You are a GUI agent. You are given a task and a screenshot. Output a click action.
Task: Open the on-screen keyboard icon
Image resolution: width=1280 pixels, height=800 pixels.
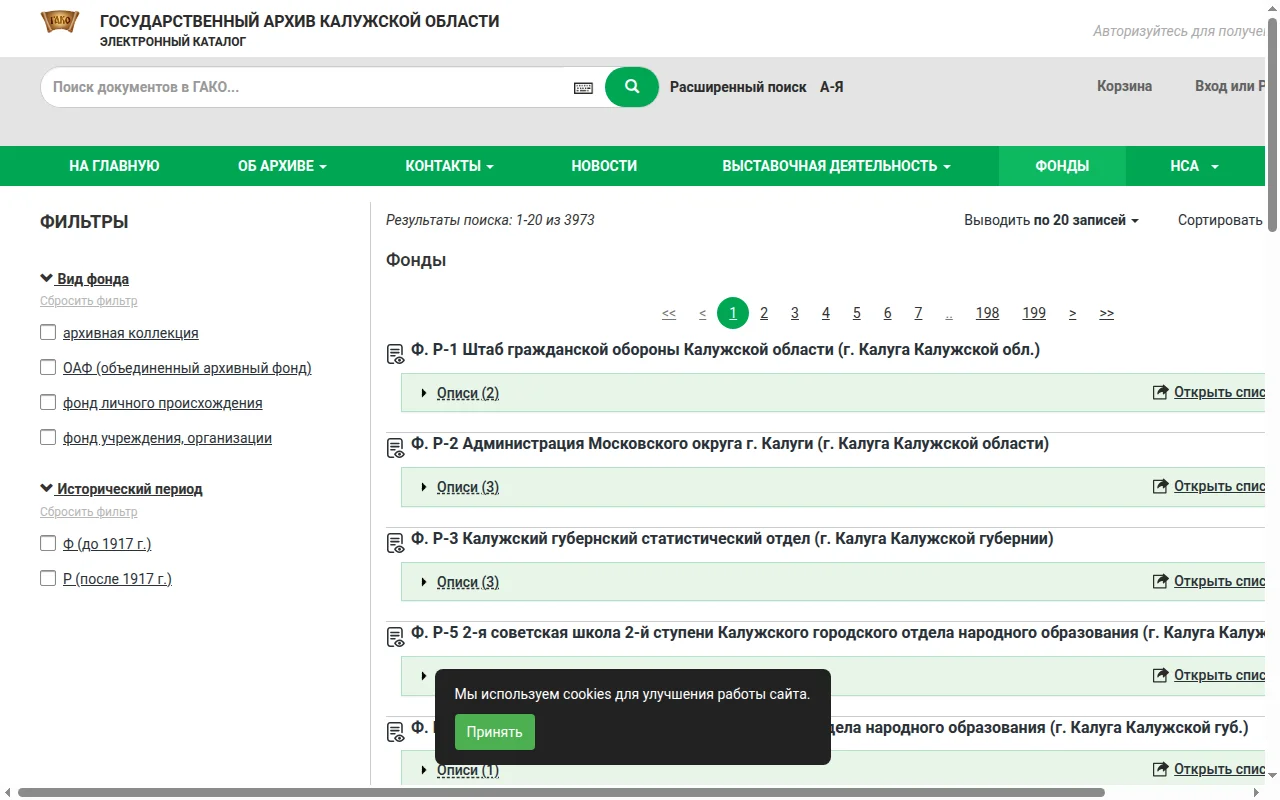[x=583, y=88]
